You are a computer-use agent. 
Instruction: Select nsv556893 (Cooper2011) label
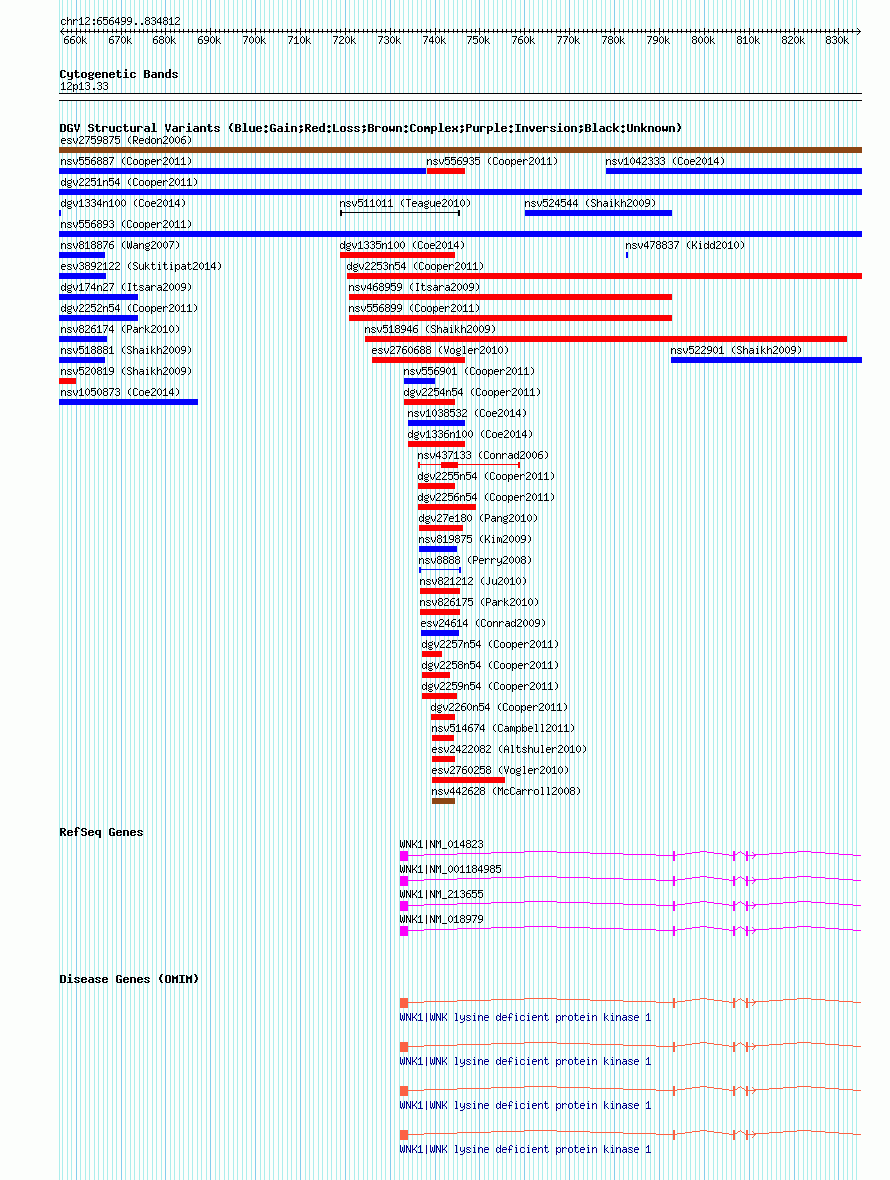(126, 225)
